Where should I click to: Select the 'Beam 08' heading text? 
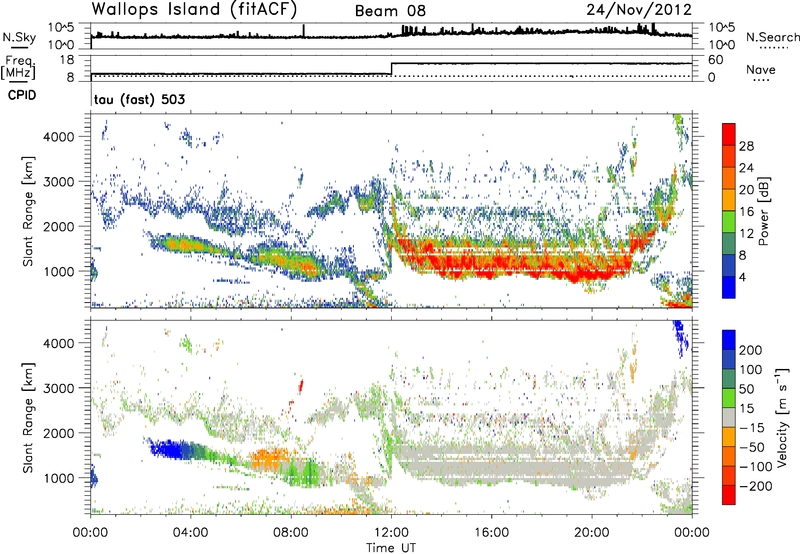click(390, 11)
